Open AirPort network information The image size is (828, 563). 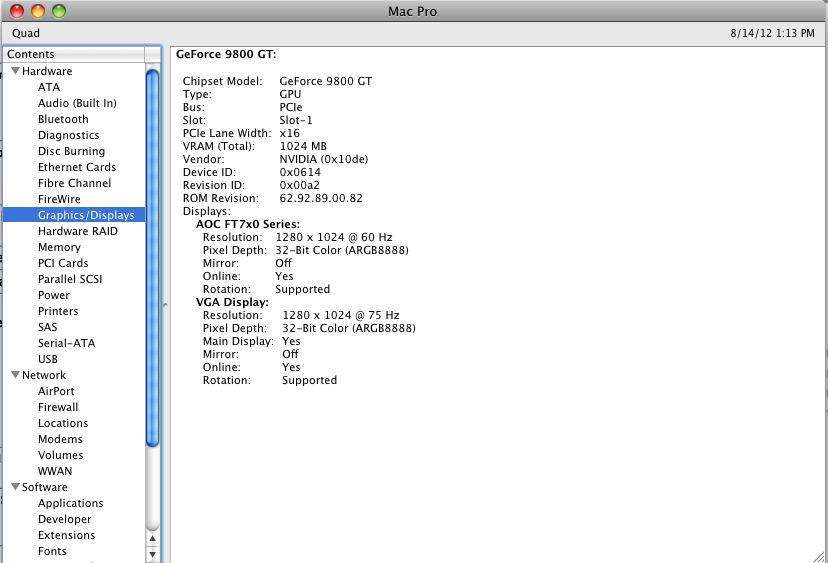(x=56, y=391)
